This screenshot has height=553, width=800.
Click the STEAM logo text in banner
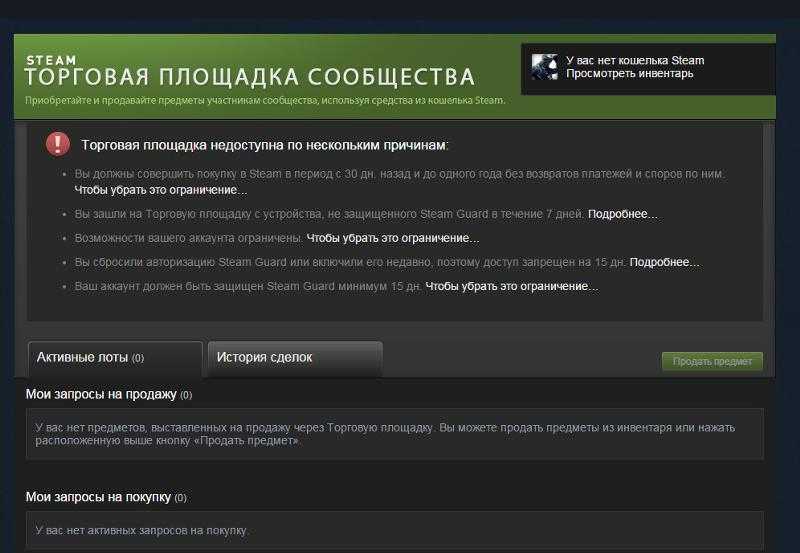point(51,60)
